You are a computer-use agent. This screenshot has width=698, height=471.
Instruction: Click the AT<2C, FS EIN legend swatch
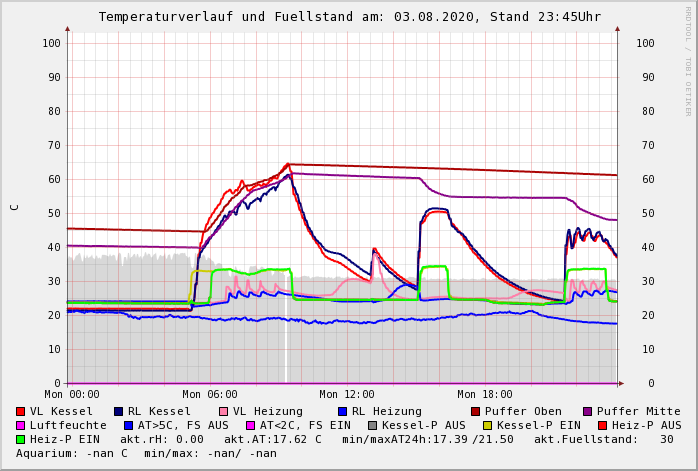251,425
